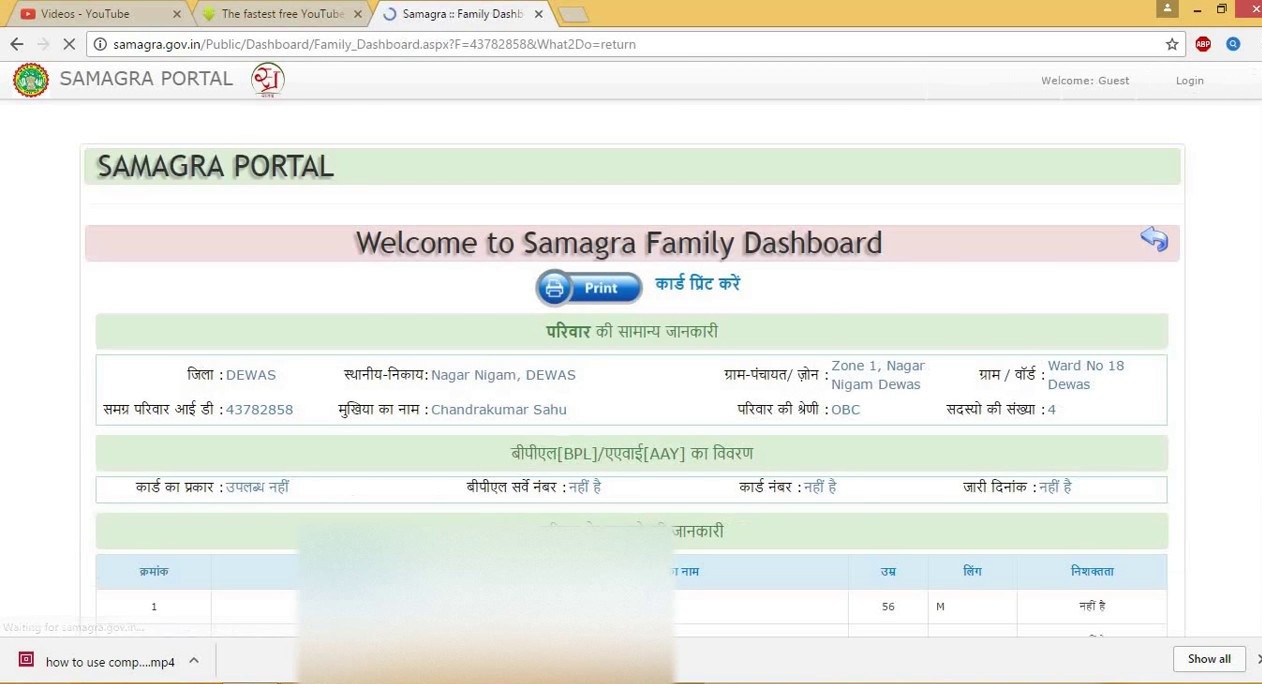Click the red Samagra swirl logo
1262x684 pixels.
pyautogui.click(x=267, y=80)
